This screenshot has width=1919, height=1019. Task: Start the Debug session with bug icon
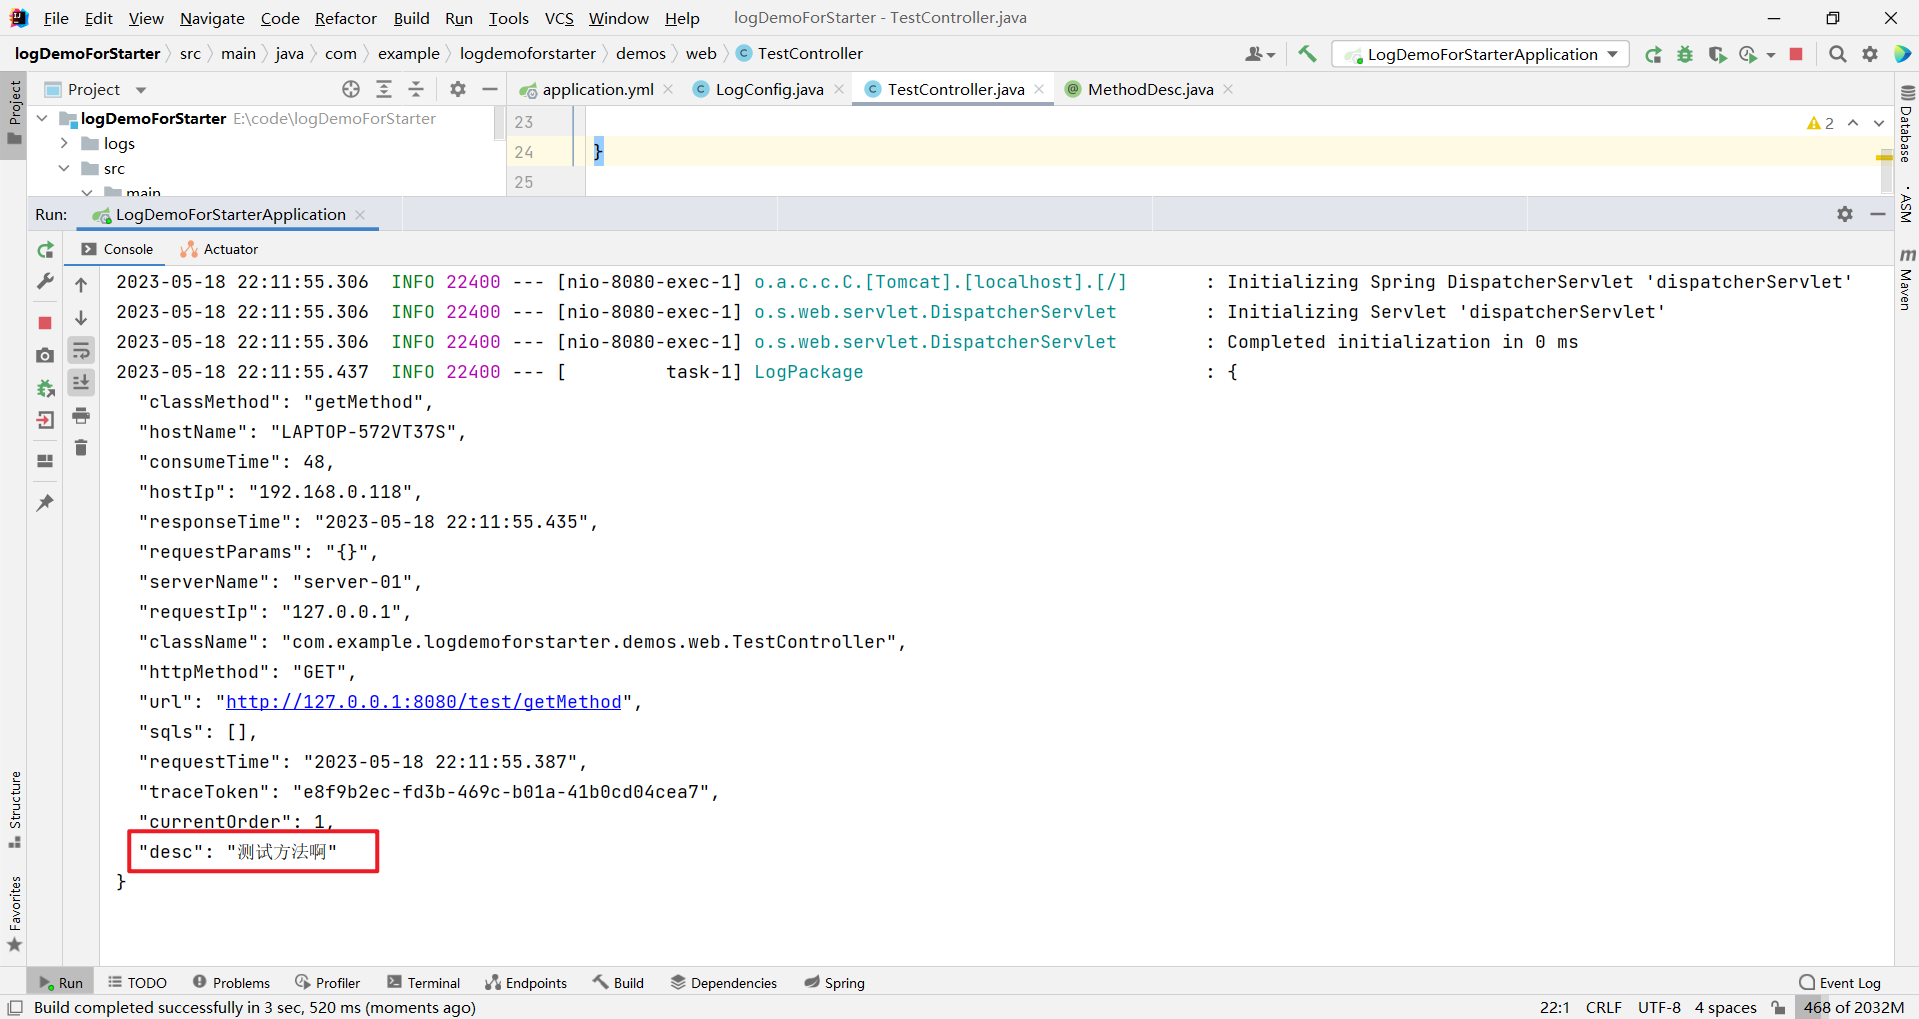1684,54
